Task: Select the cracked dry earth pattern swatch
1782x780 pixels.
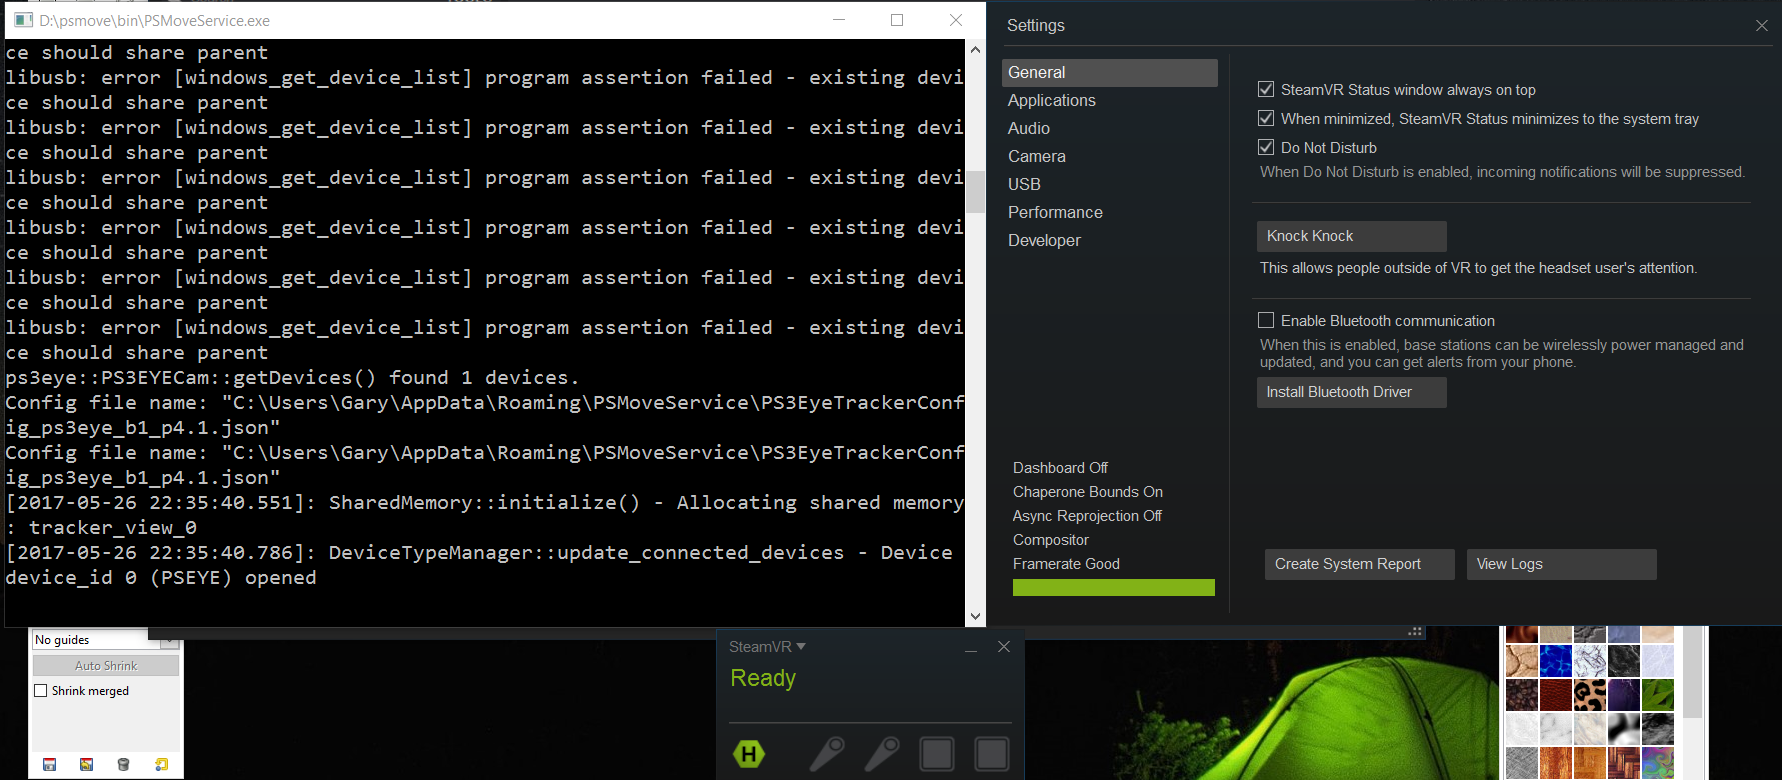Action: (1522, 661)
